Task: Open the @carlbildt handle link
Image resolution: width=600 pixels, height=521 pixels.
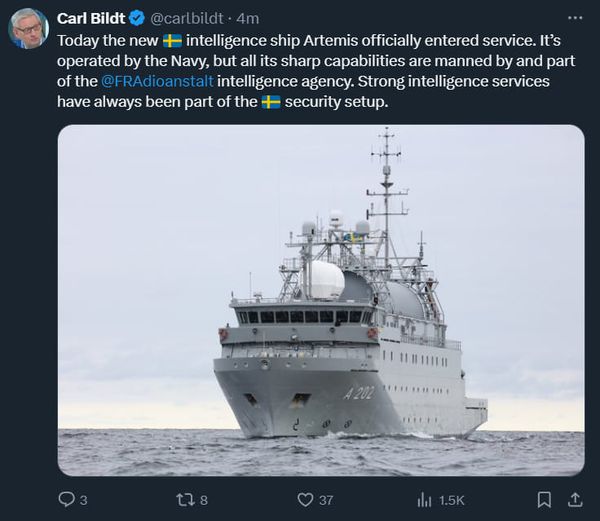Action: [x=188, y=18]
